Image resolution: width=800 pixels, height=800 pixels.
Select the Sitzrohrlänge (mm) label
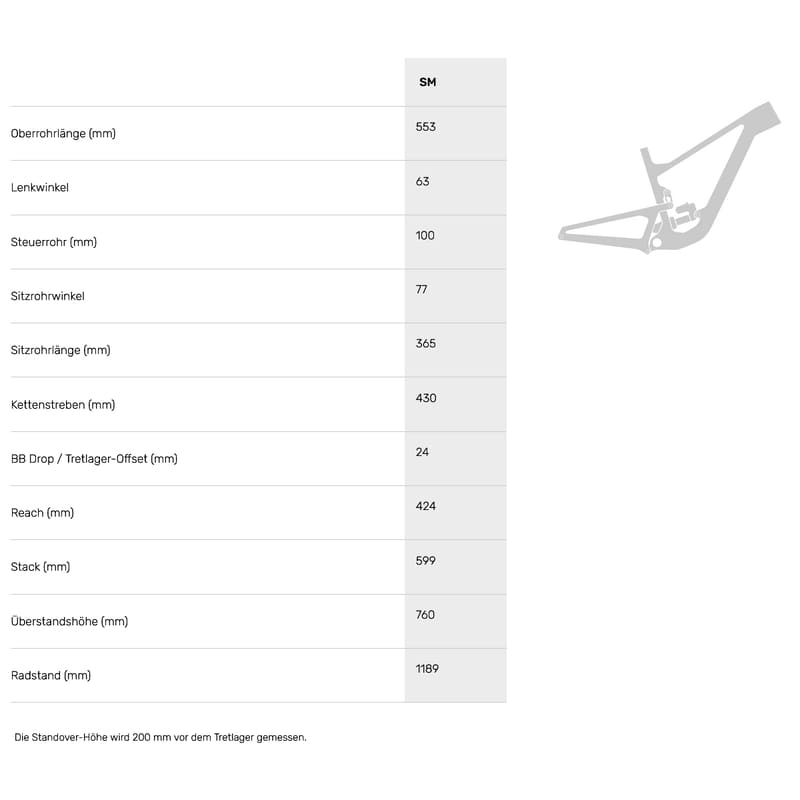click(60, 350)
